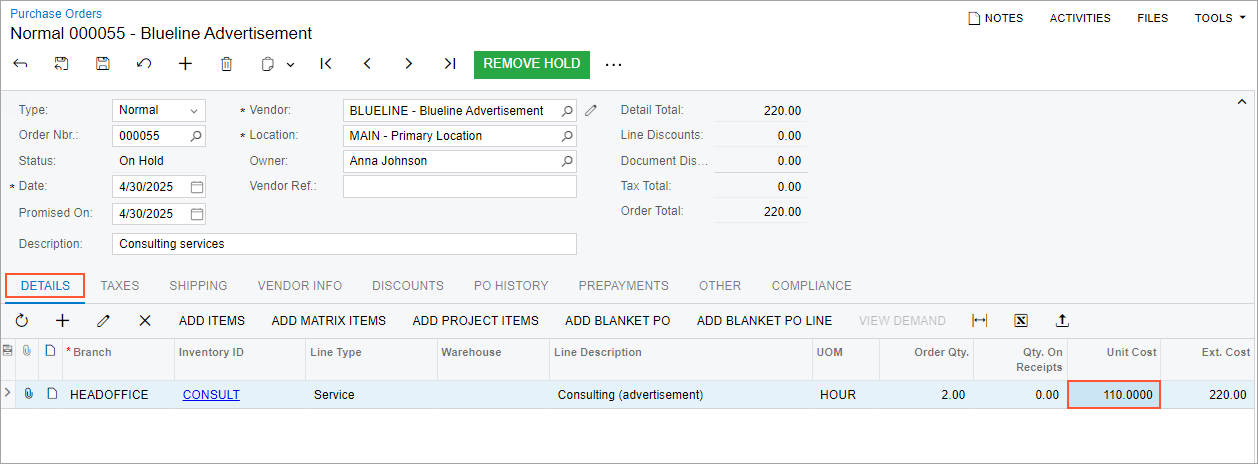The image size is (1258, 464).
Task: Click the Export to Excel grid icon
Action: (1021, 321)
